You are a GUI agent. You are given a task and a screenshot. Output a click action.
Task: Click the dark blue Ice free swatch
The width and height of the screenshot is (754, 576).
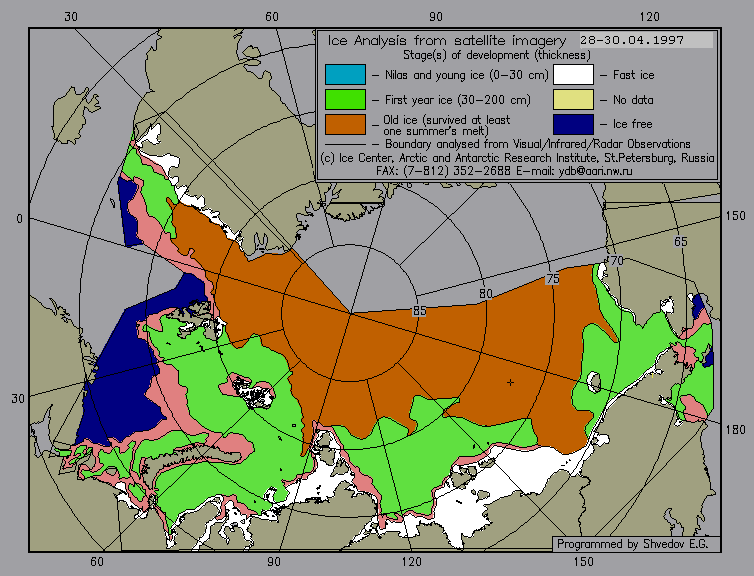573,124
